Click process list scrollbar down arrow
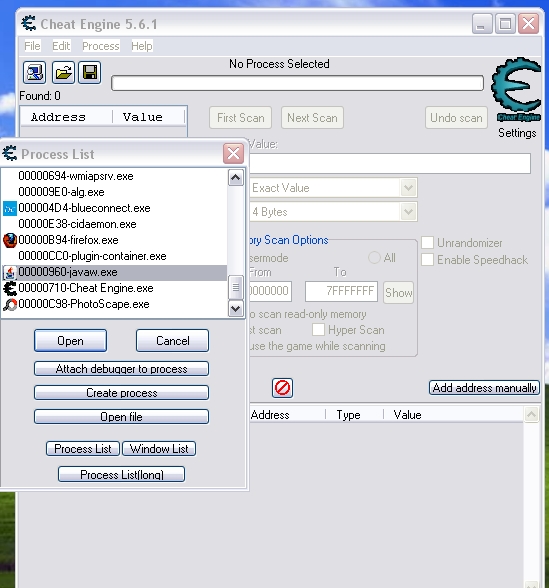The height and width of the screenshot is (588, 549). tap(236, 309)
